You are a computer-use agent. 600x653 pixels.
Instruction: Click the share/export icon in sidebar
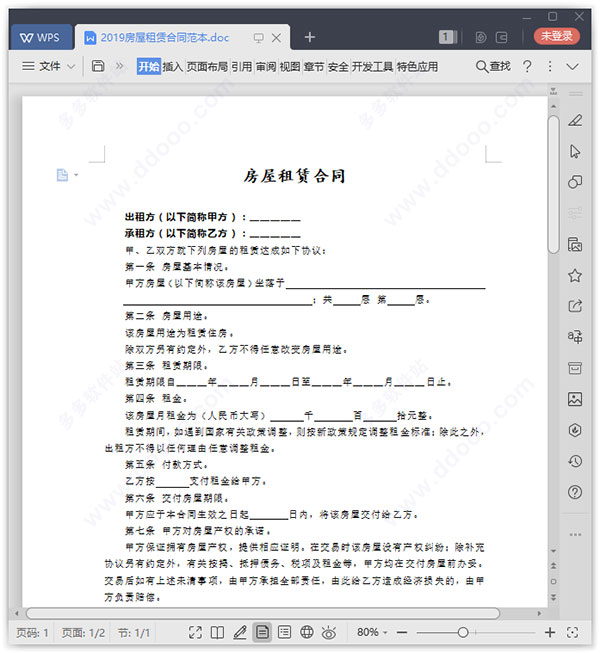(575, 306)
